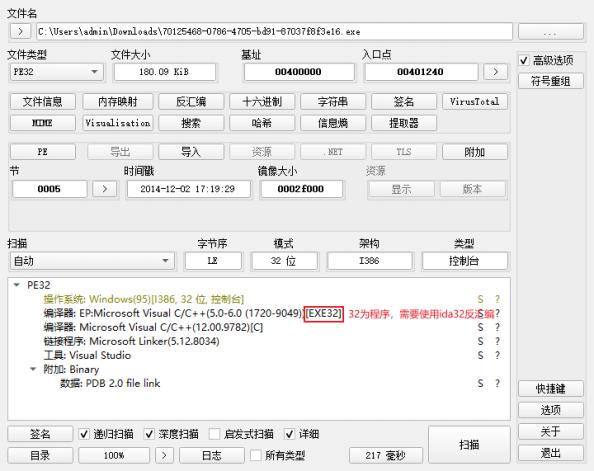Viewport: 594px width, 471px height.
Task: Click the S link on Visual Studio row
Action: click(480, 355)
